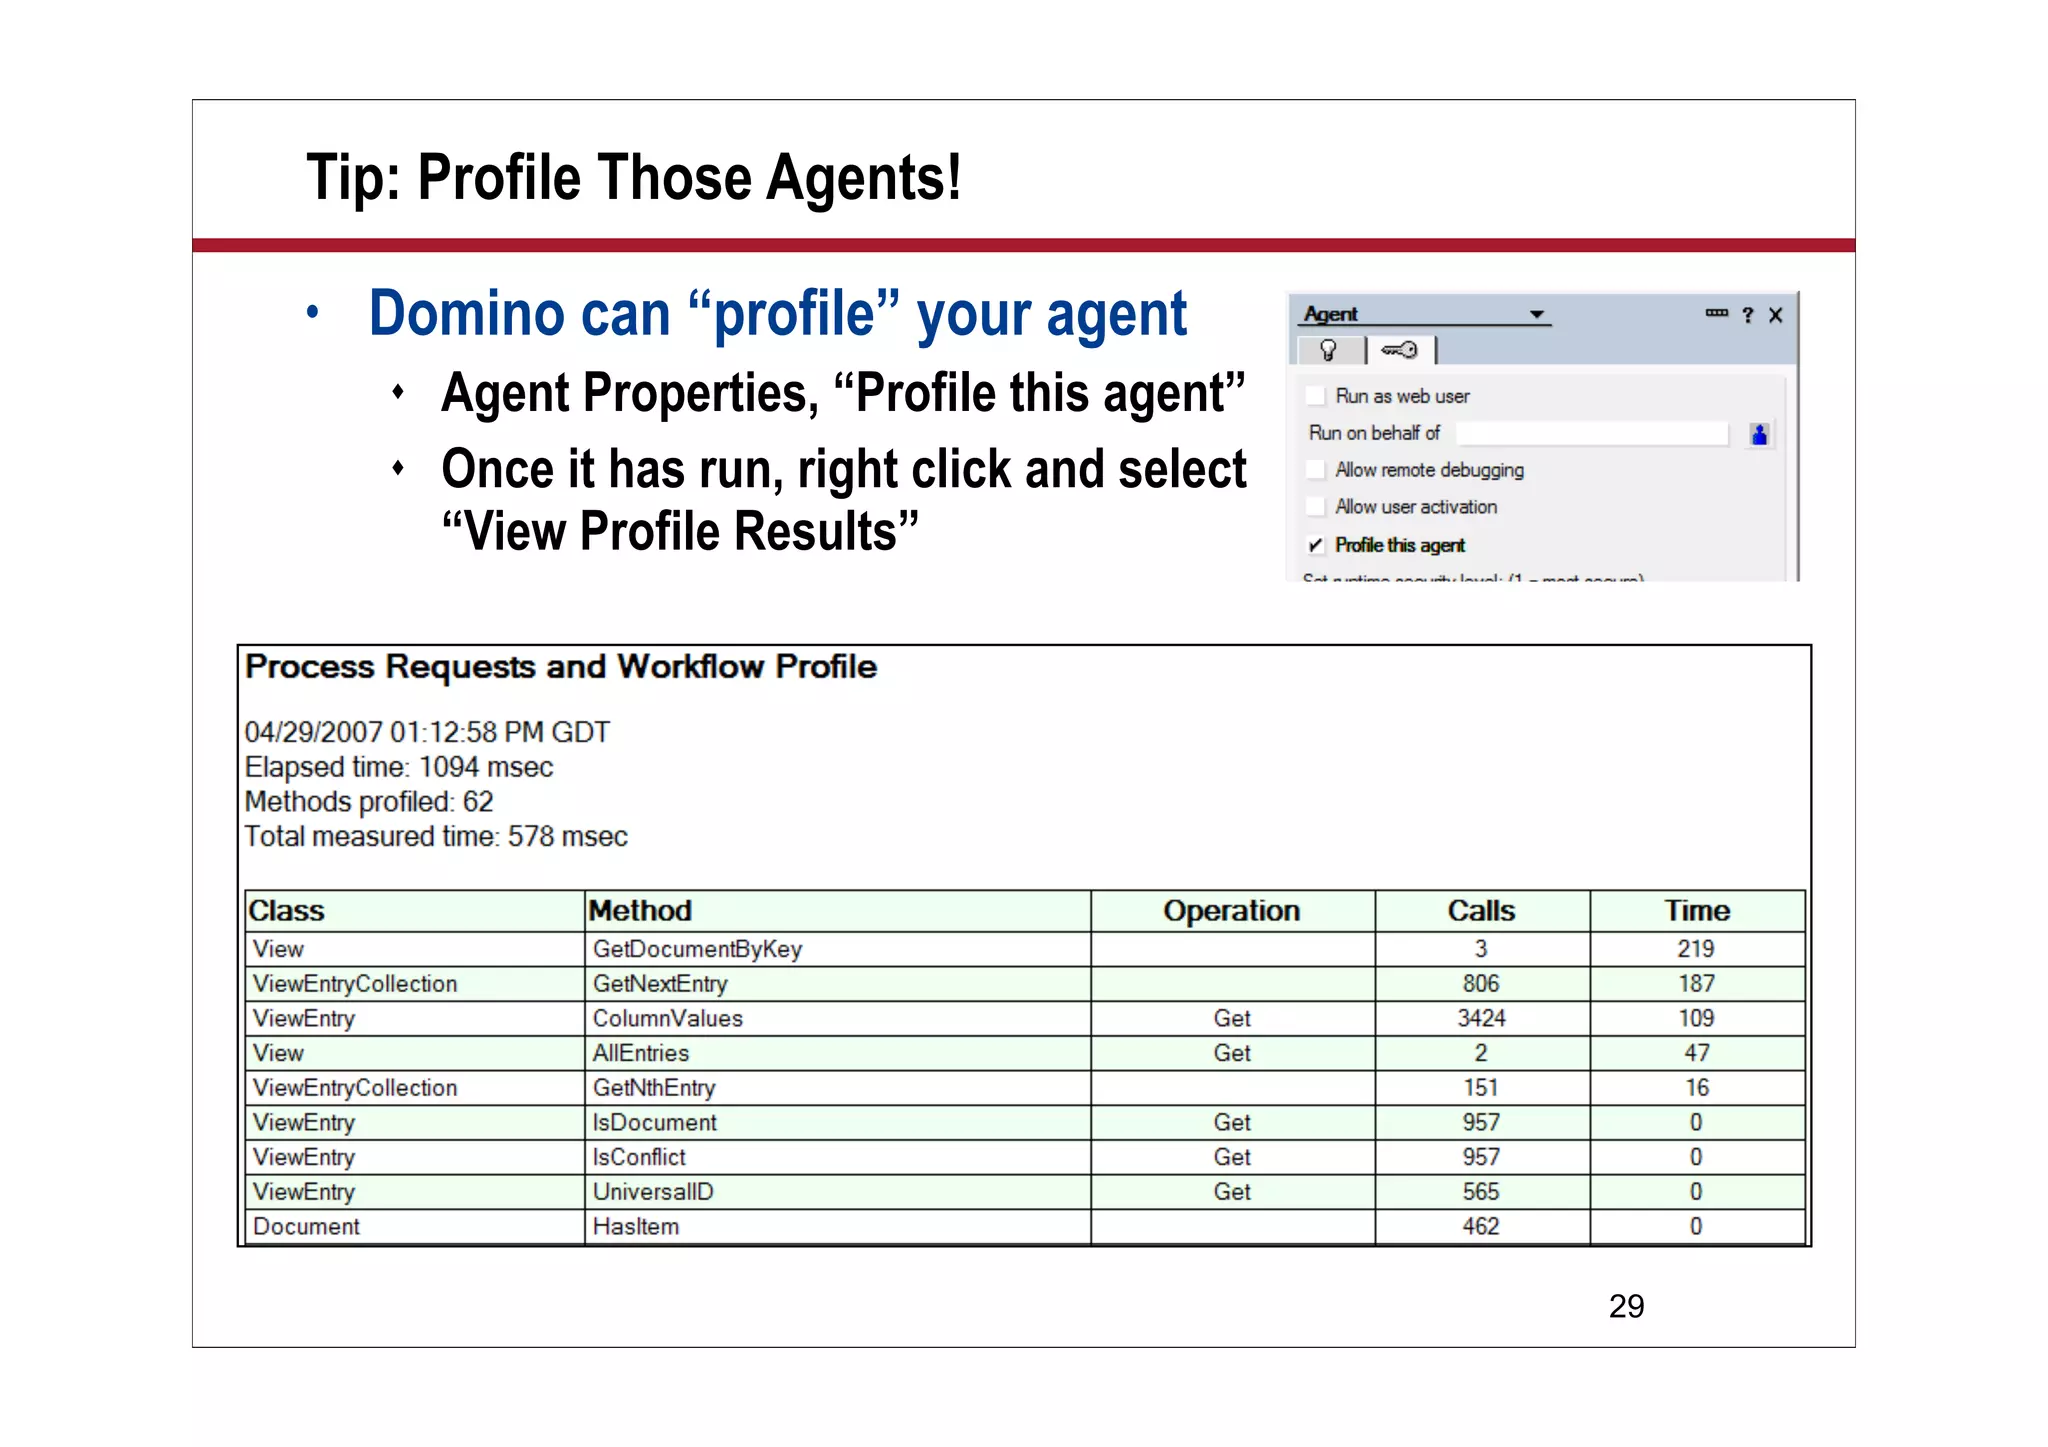
Task: Click the Time column header
Action: coord(1697,911)
